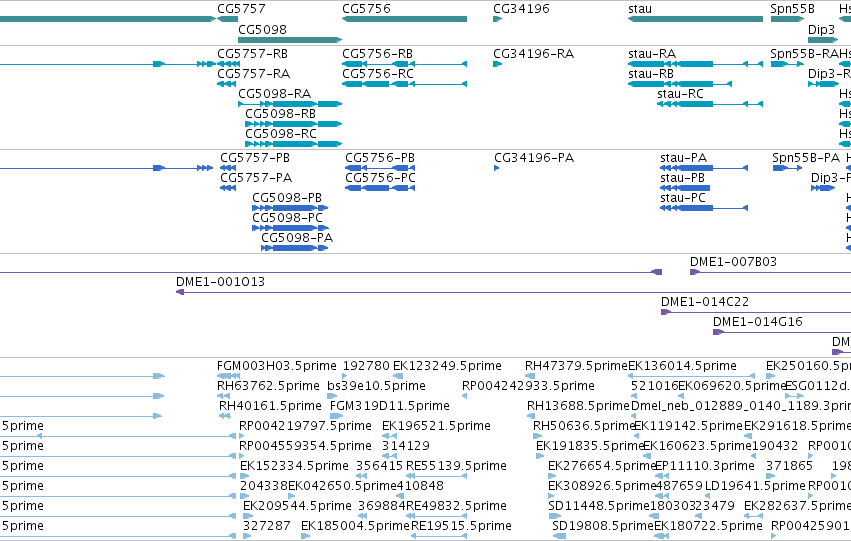851x541 pixels.
Task: Select the CG5757 gene label
Action: (241, 9)
